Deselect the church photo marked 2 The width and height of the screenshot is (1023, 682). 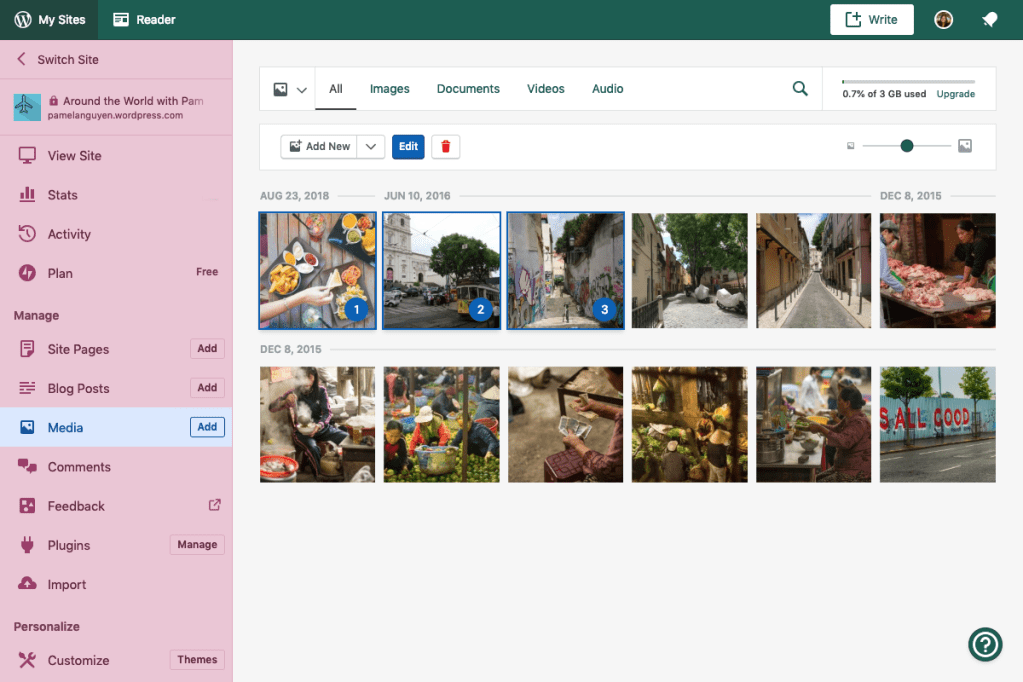point(441,270)
